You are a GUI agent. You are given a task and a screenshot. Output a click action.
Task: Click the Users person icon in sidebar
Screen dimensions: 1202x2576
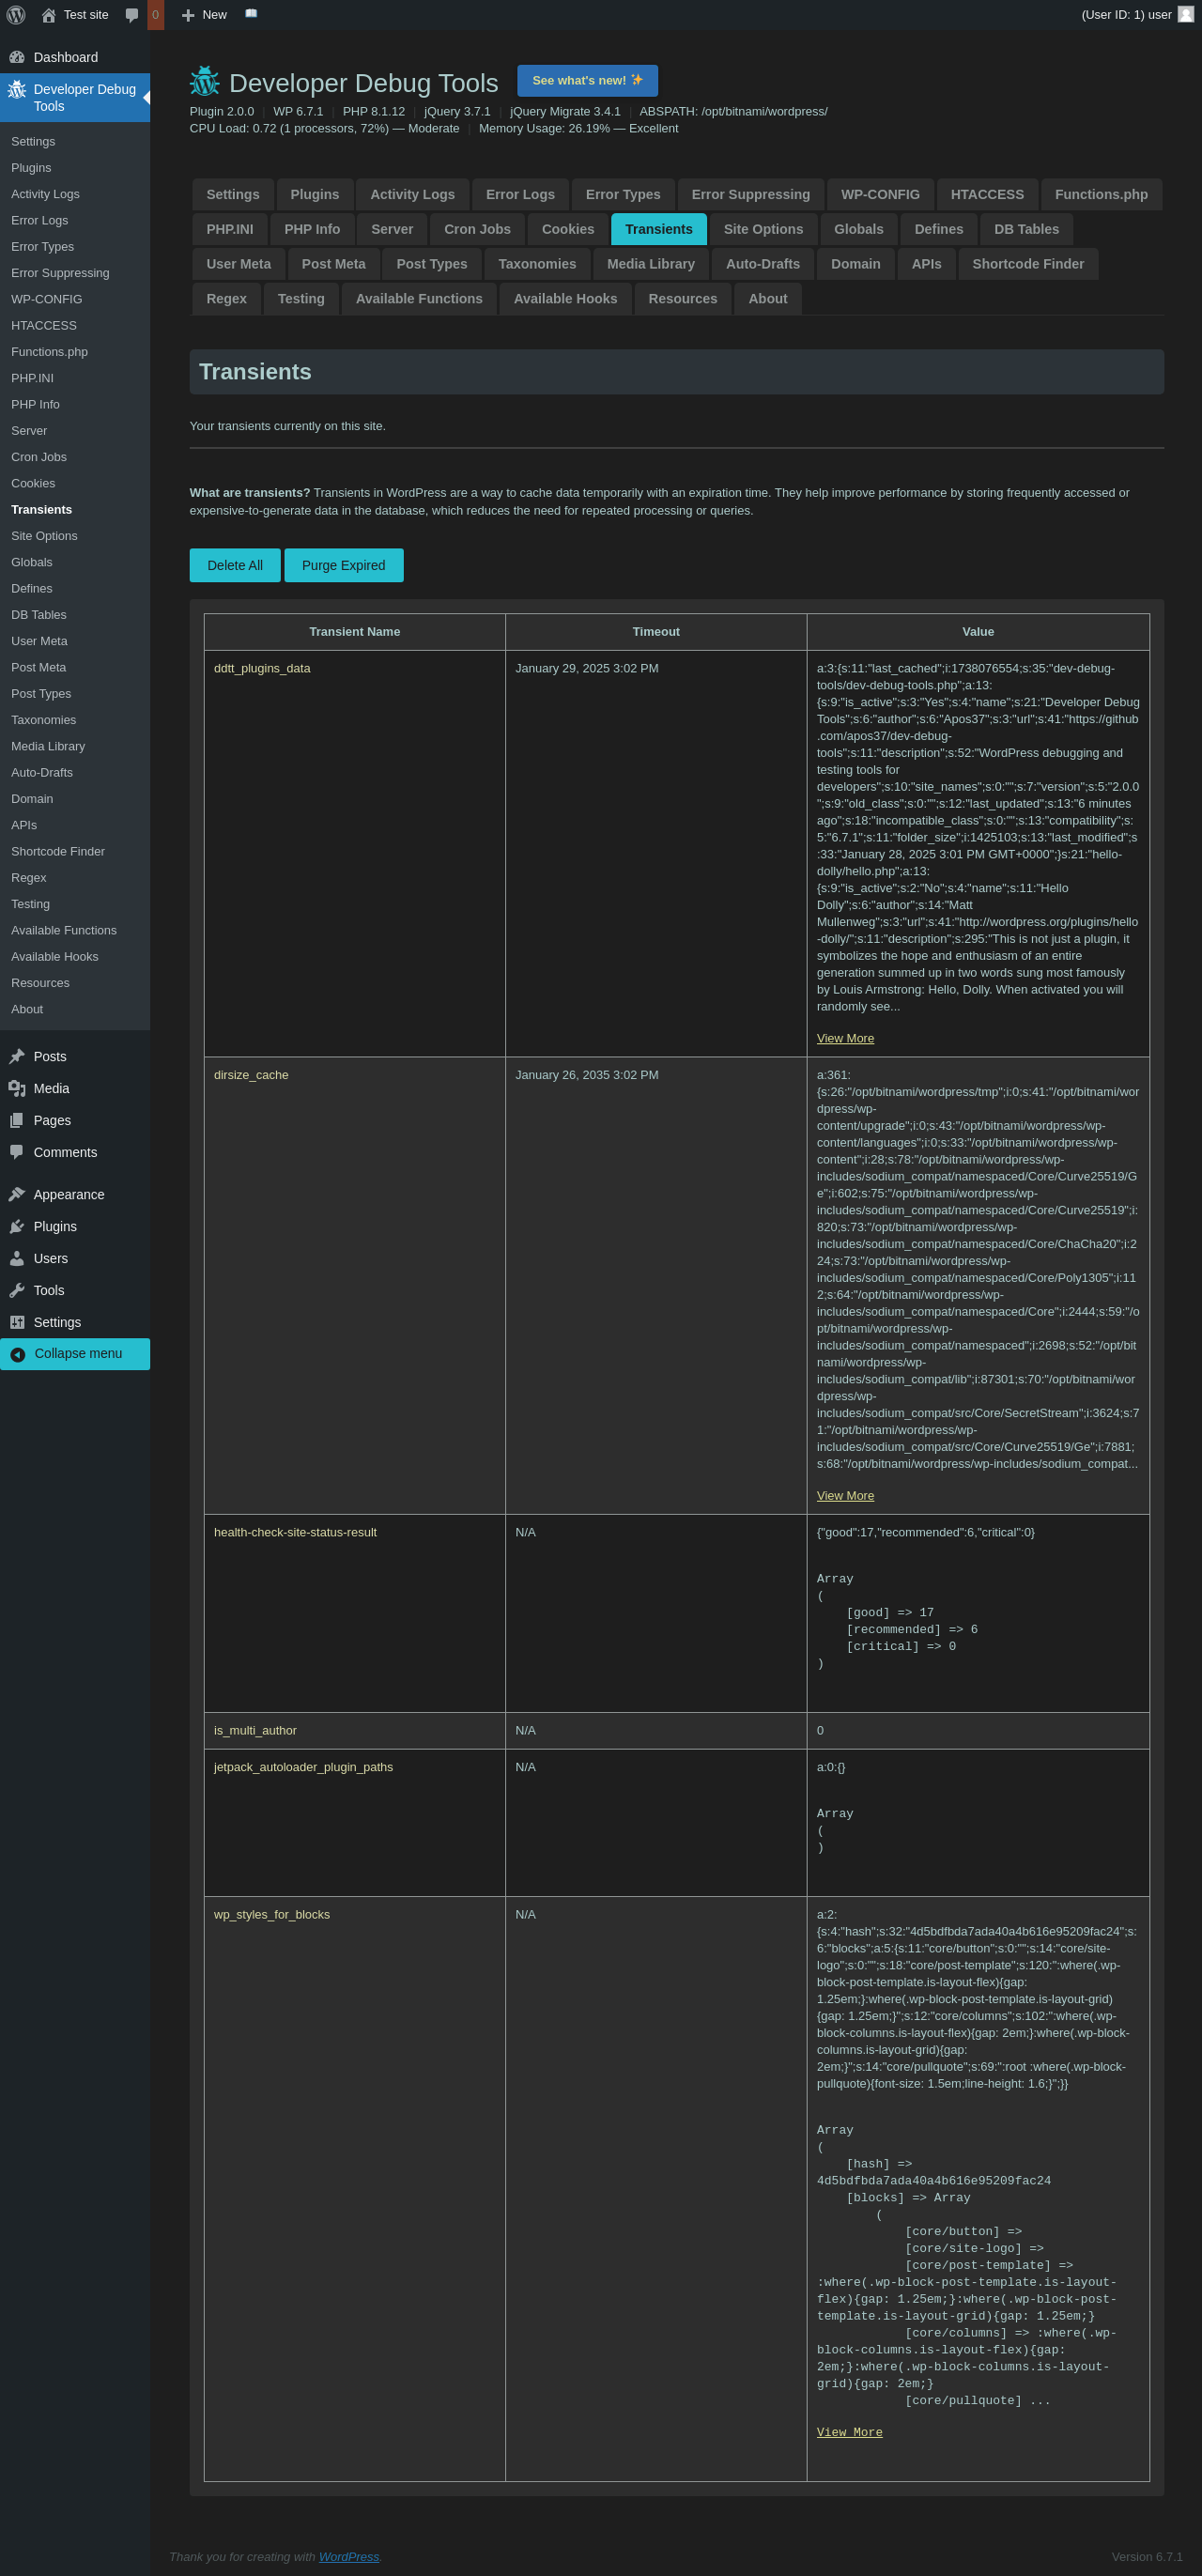point(17,1259)
